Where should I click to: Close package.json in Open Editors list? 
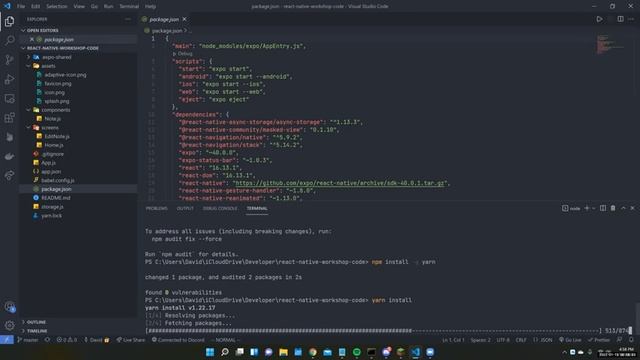coord(32,40)
